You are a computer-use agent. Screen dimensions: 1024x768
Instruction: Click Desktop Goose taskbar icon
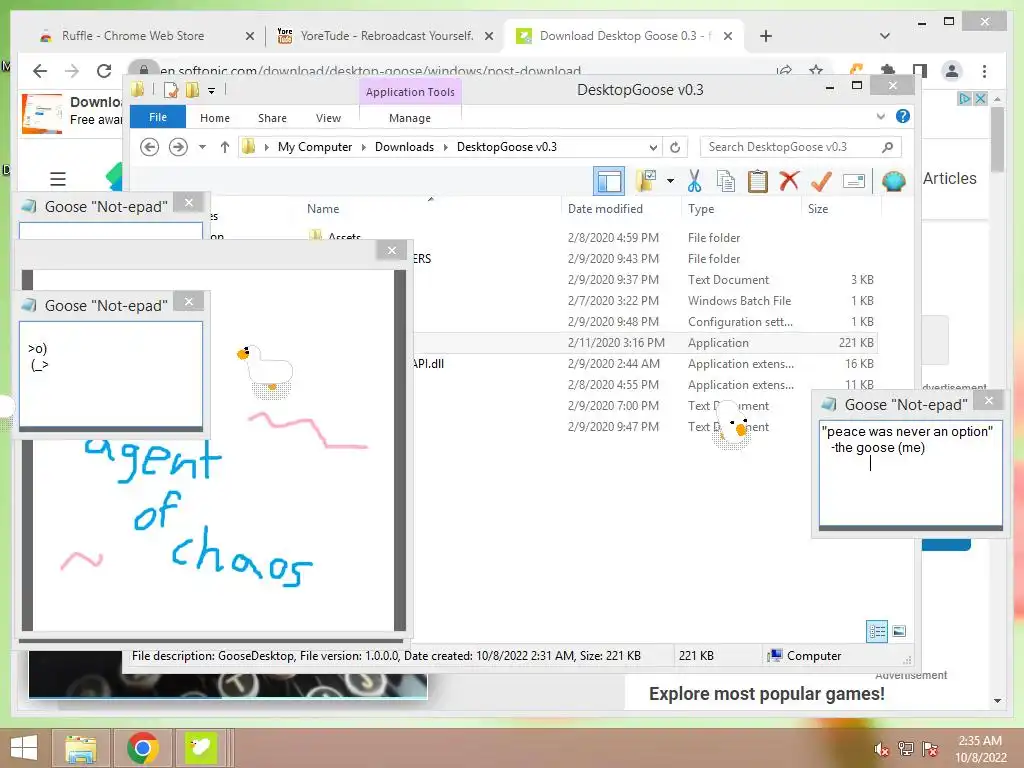coord(201,748)
